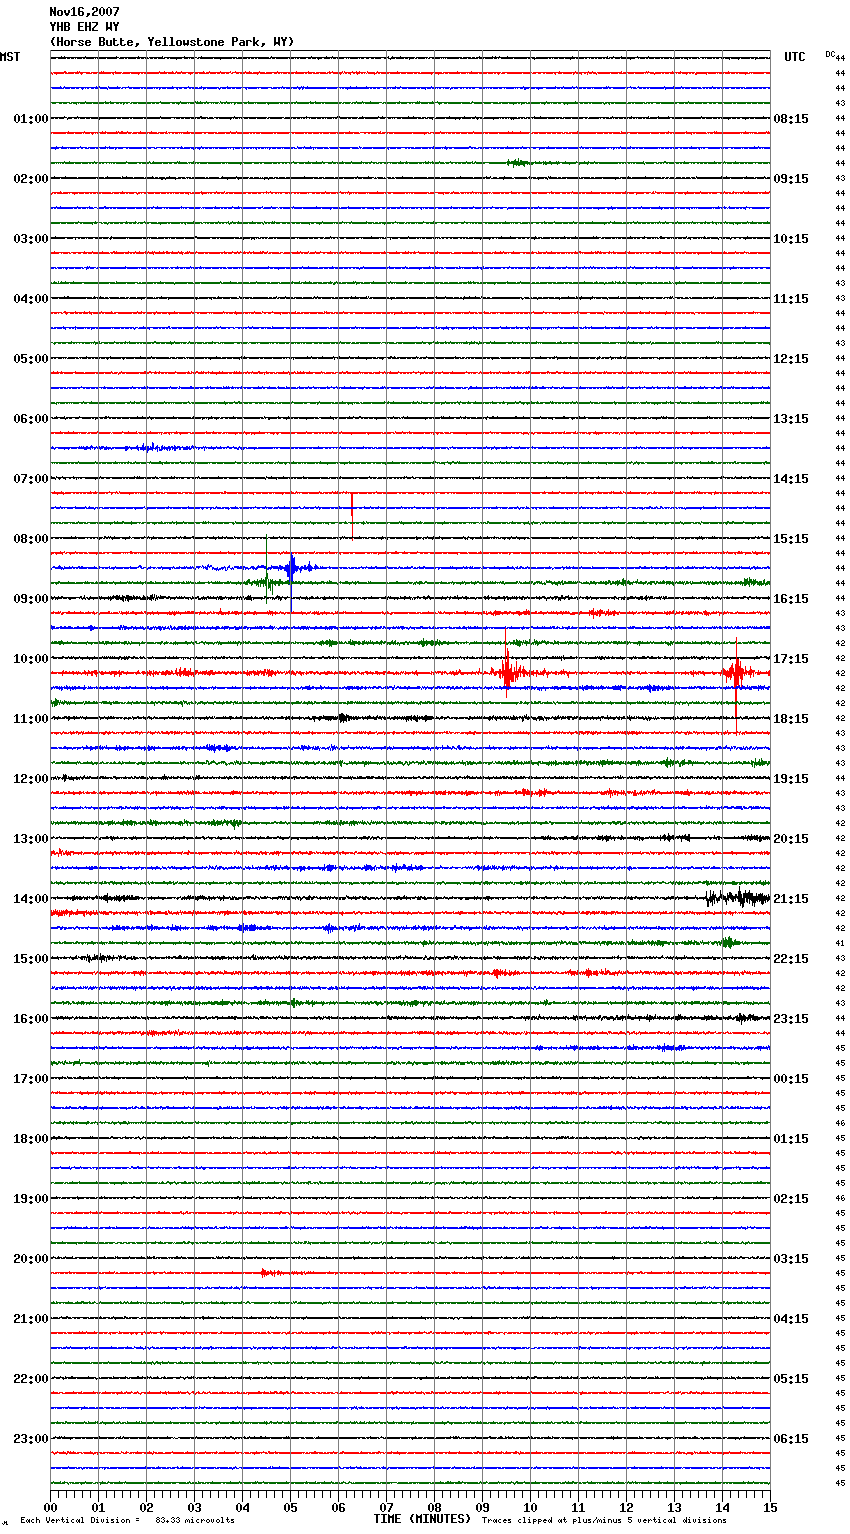Viewport: 850px width, 1534px height.
Task: Click the blue seismic event near minute 5
Action: (291, 568)
